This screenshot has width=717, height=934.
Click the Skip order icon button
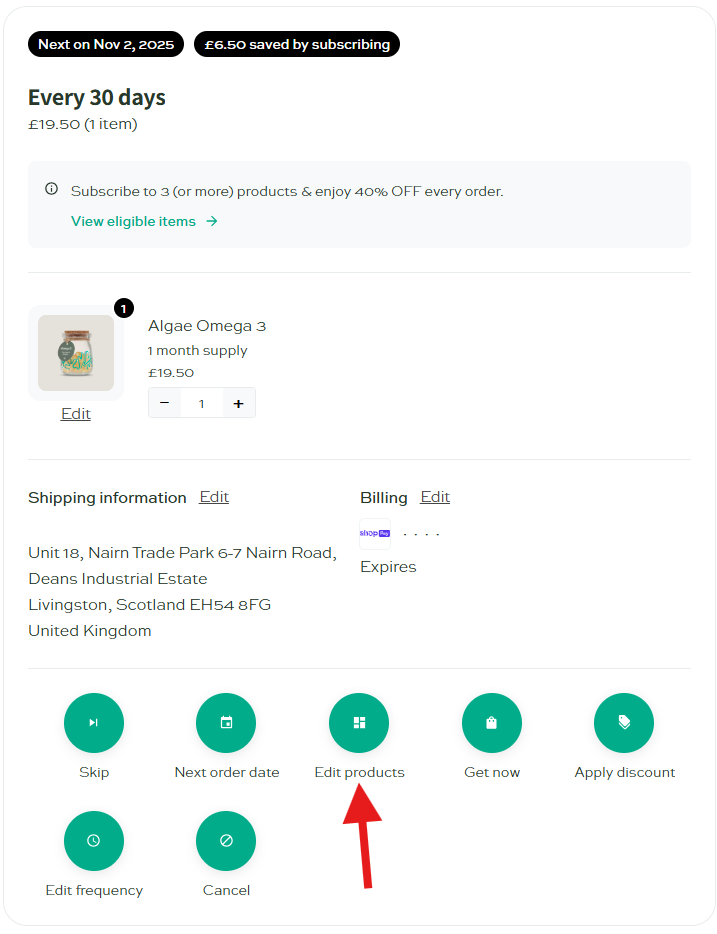tap(93, 723)
